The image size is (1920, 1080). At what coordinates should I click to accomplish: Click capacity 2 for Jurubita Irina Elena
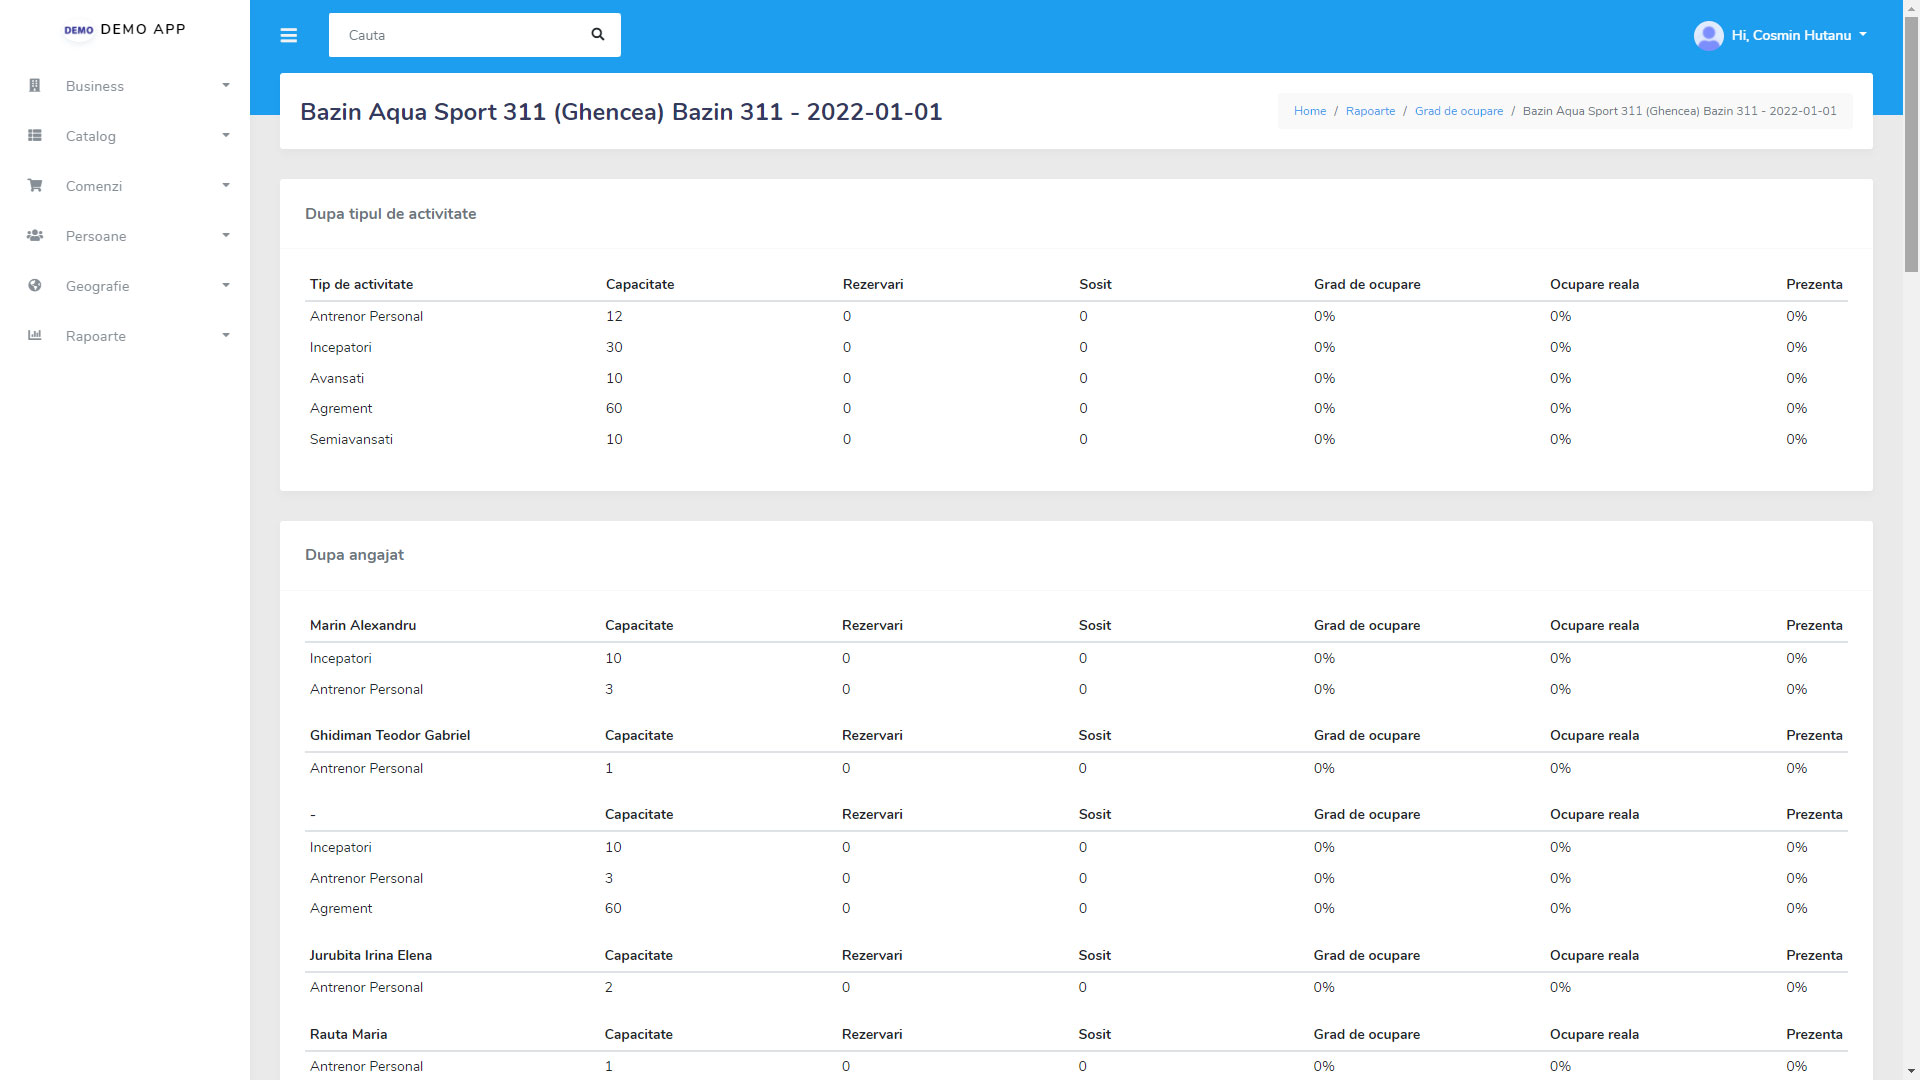[609, 987]
